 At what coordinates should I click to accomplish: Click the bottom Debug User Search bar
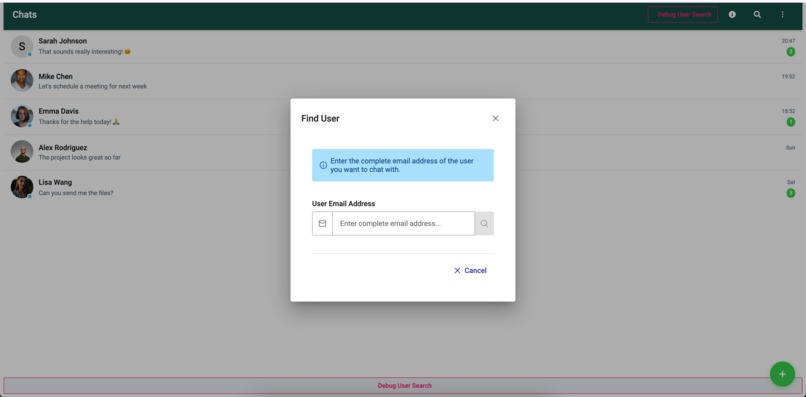click(403, 386)
